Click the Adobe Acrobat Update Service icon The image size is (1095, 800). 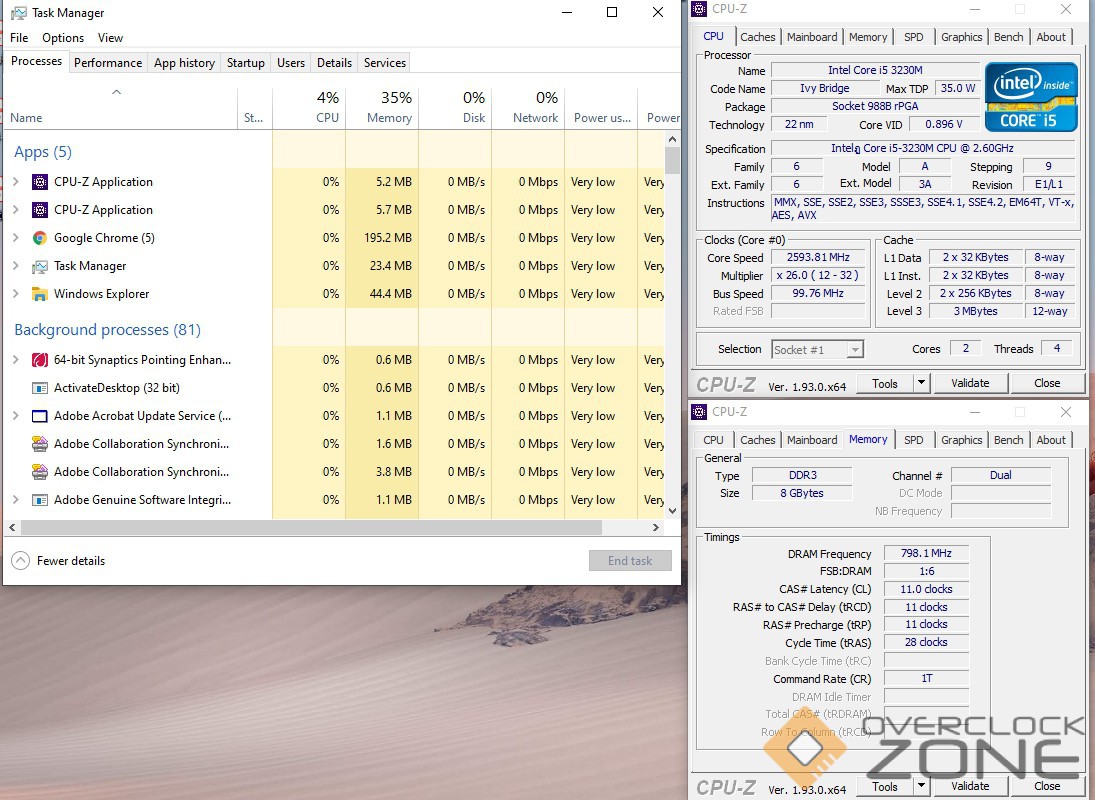40,416
